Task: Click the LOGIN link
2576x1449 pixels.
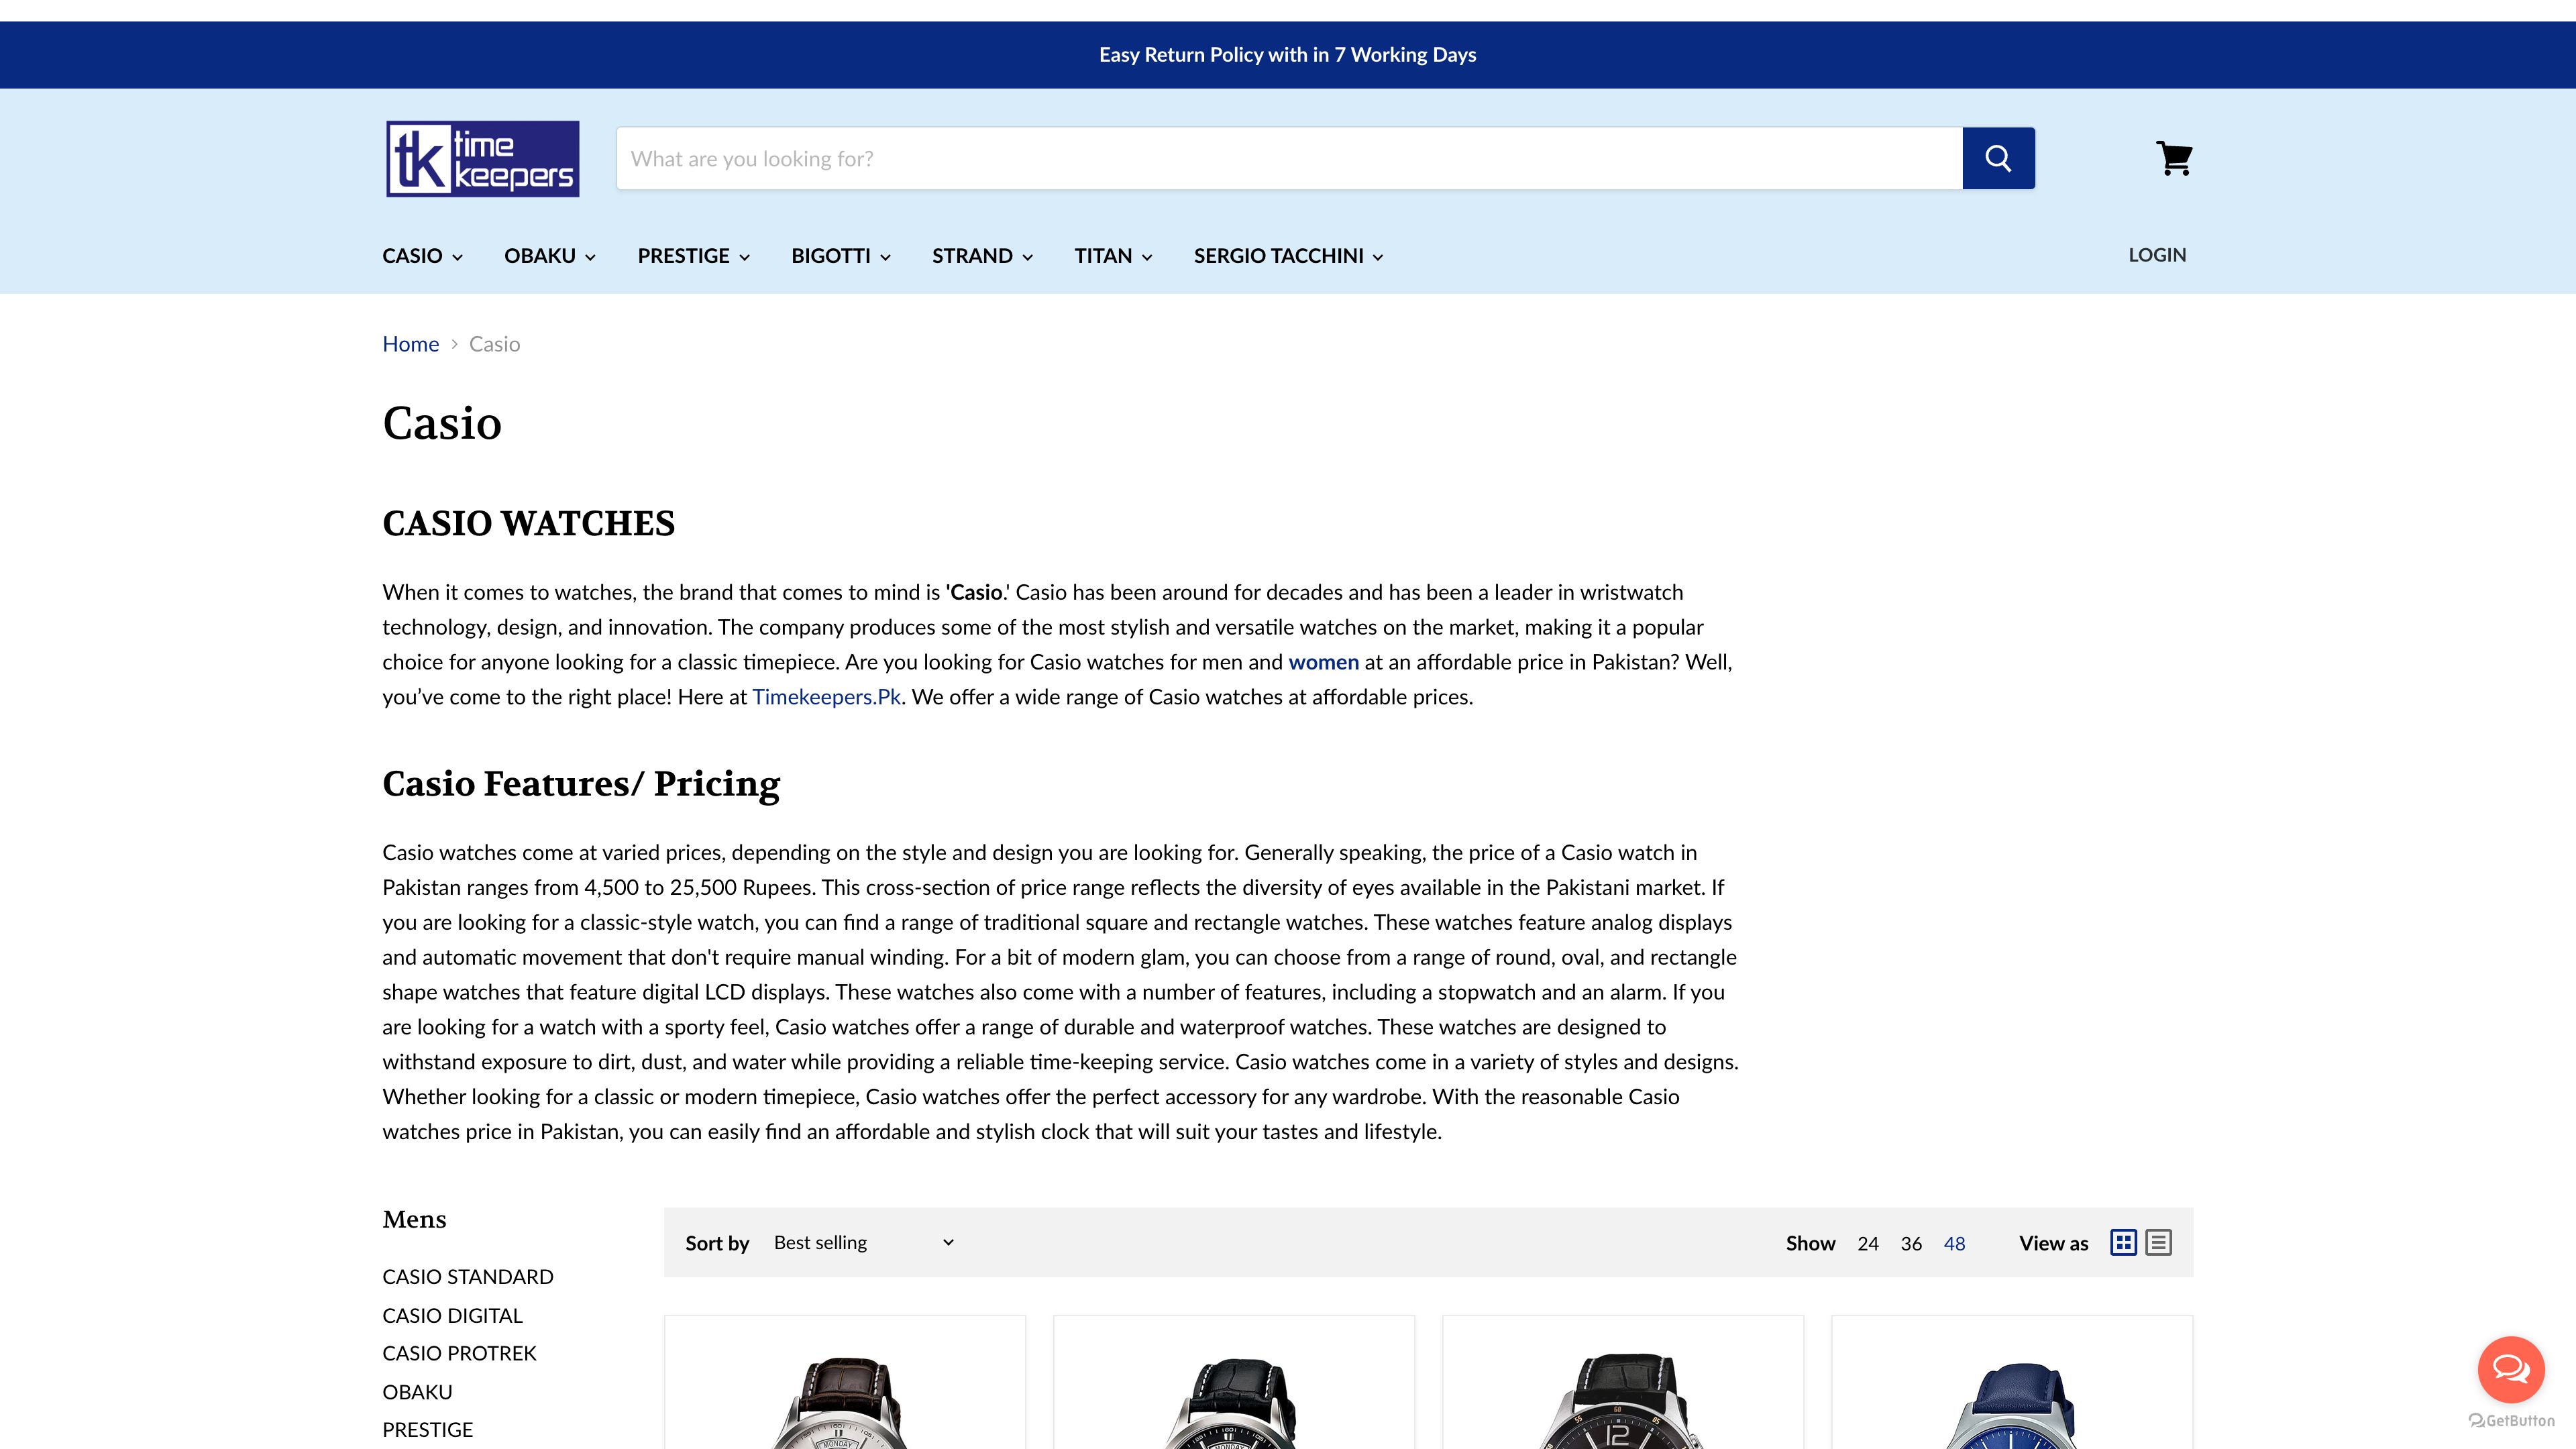Action: pyautogui.click(x=2156, y=255)
